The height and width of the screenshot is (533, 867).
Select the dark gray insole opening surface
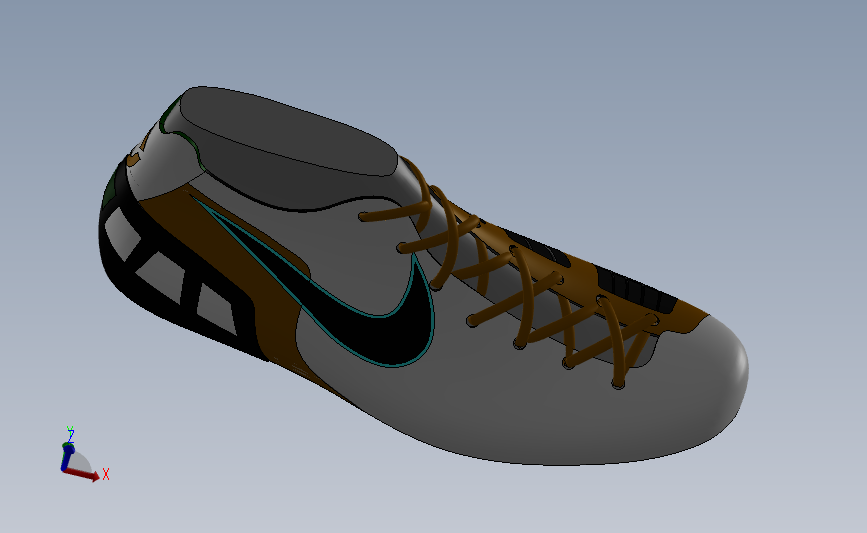[x=288, y=130]
